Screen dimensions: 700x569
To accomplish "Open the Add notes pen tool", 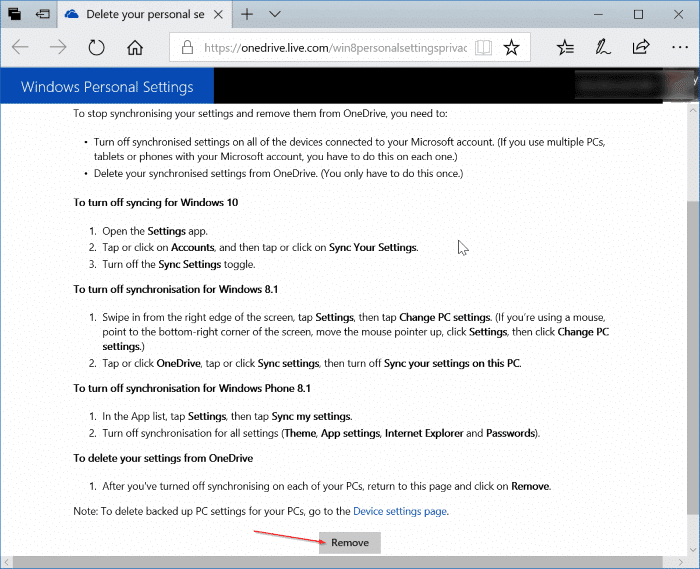I will (603, 47).
